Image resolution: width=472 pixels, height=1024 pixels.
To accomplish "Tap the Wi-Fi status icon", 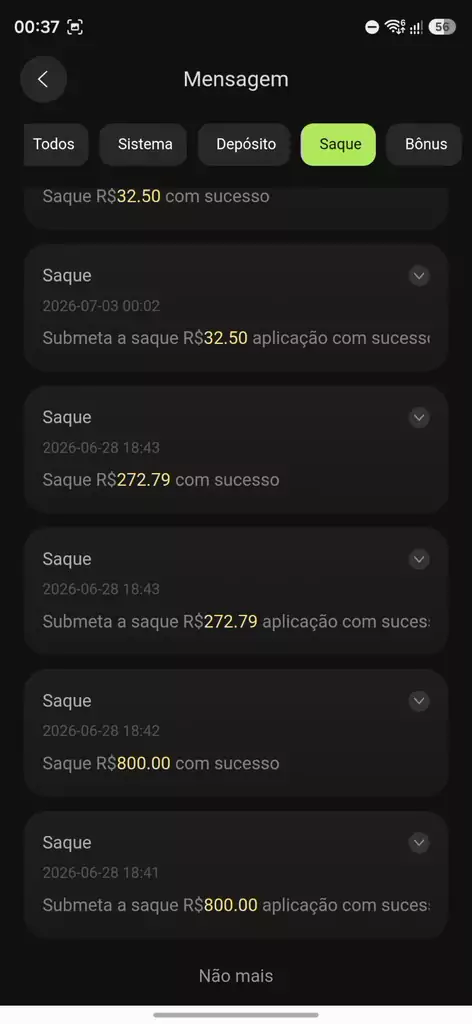I will pyautogui.click(x=395, y=27).
